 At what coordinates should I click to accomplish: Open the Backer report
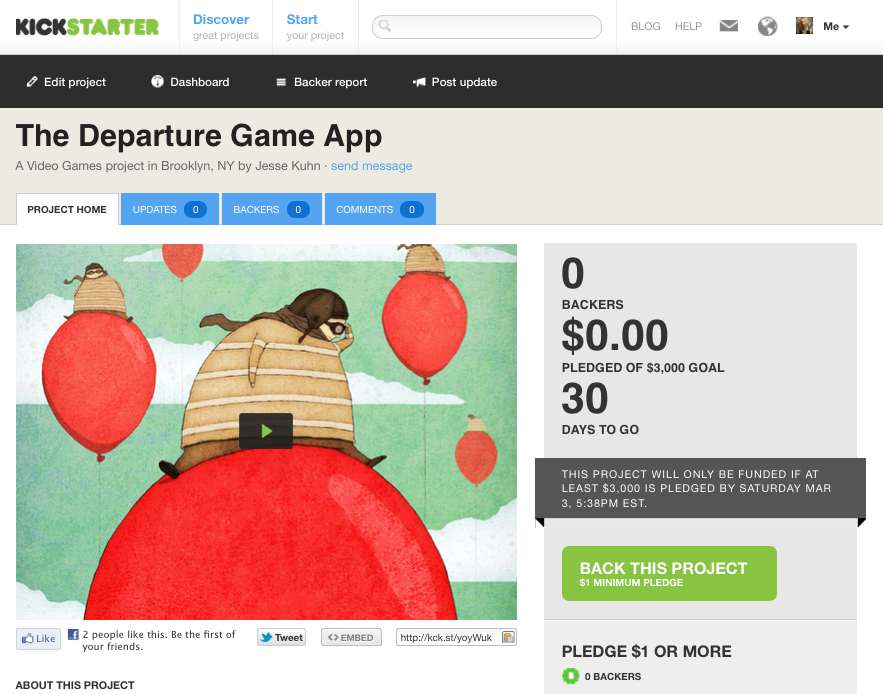click(x=322, y=82)
